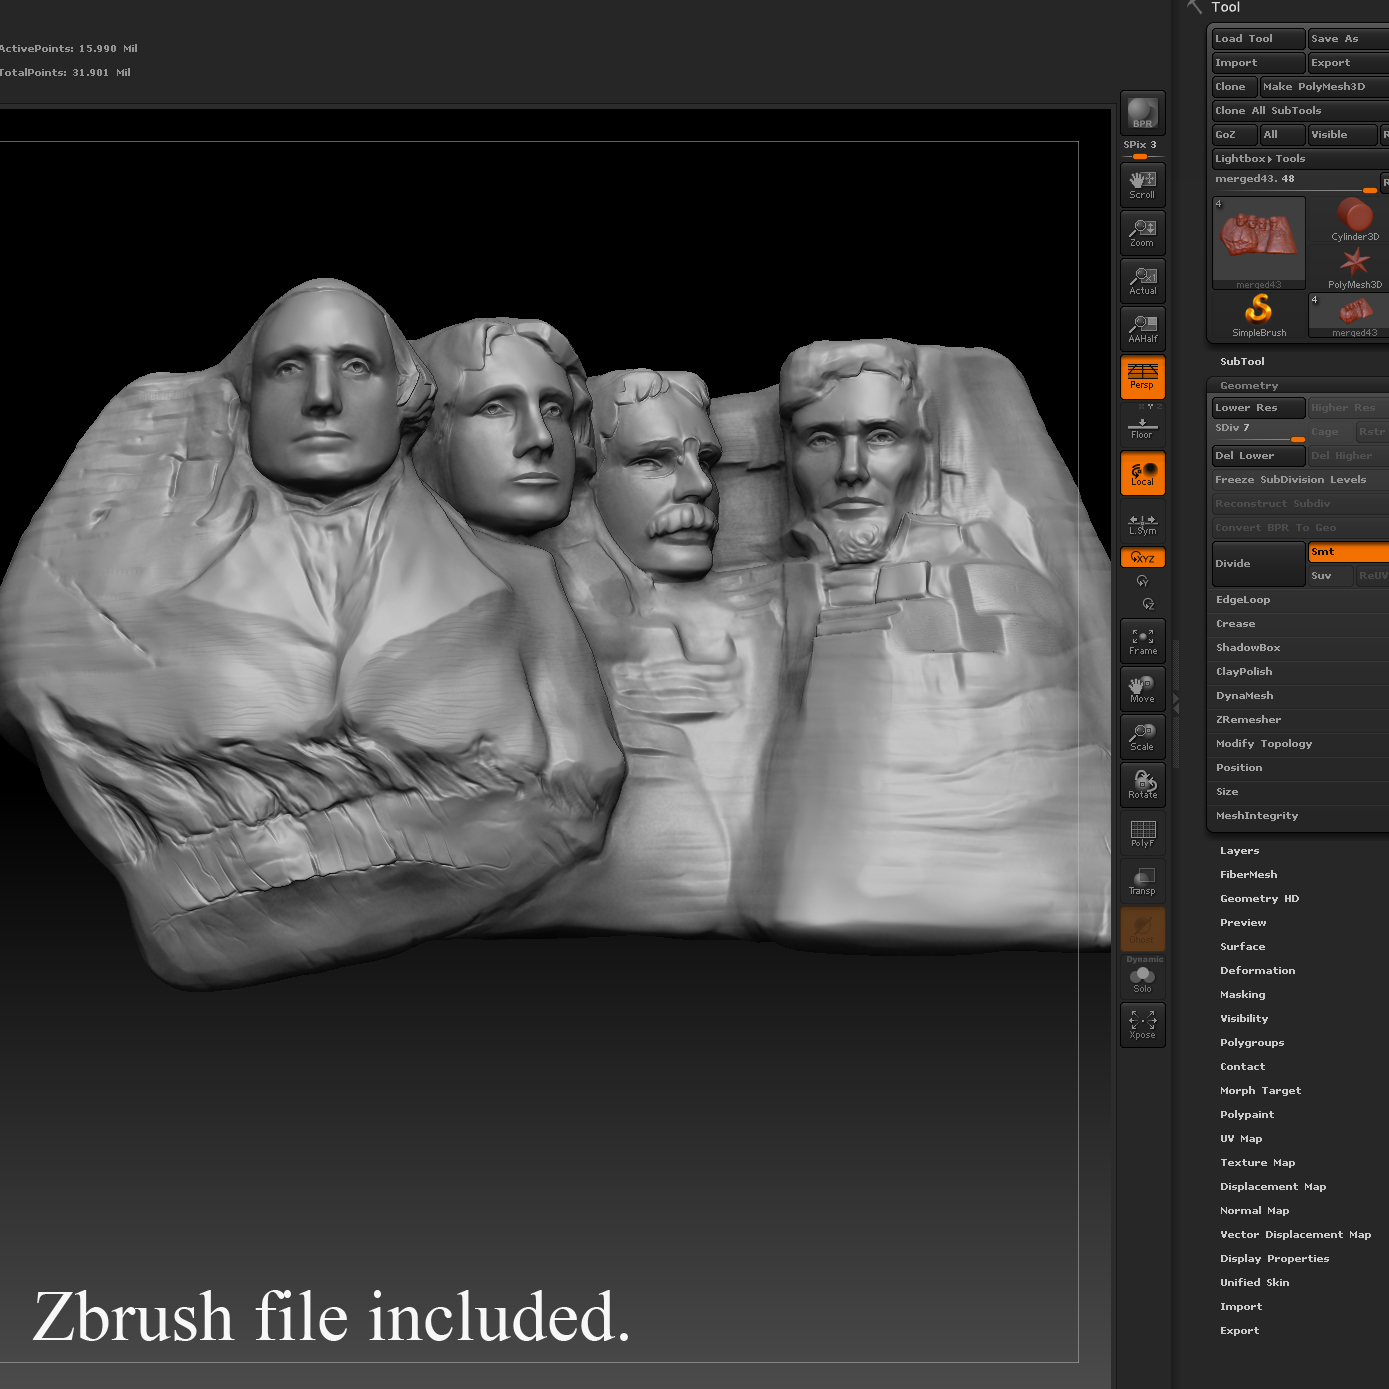Open the Masking menu section

click(x=1242, y=995)
